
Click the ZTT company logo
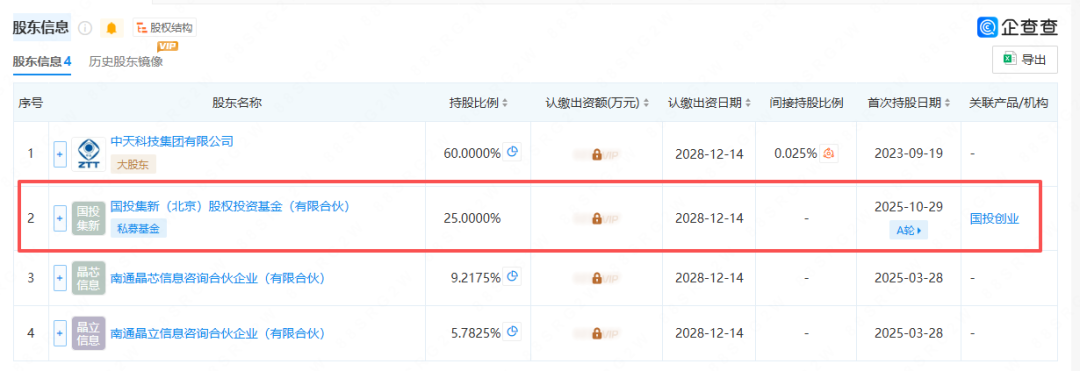point(89,153)
